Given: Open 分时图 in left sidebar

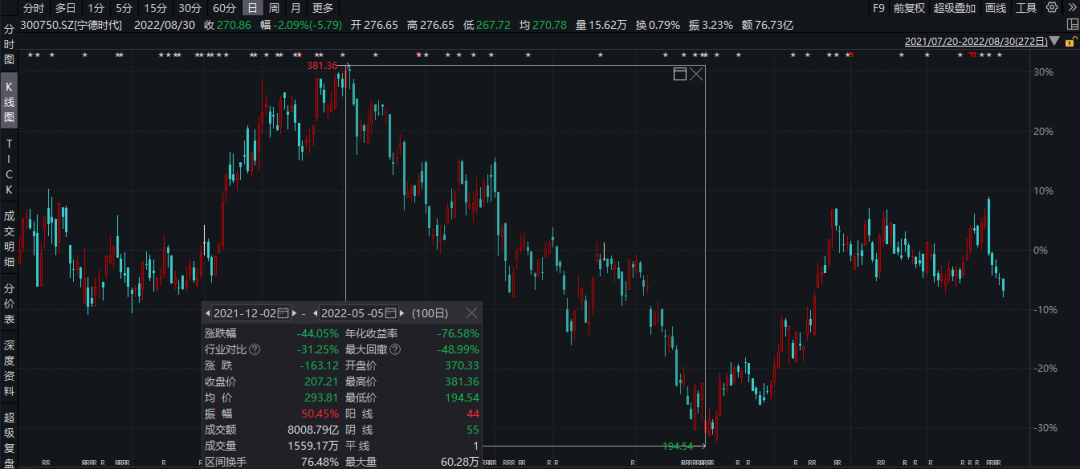Looking at the screenshot, I should (9, 45).
